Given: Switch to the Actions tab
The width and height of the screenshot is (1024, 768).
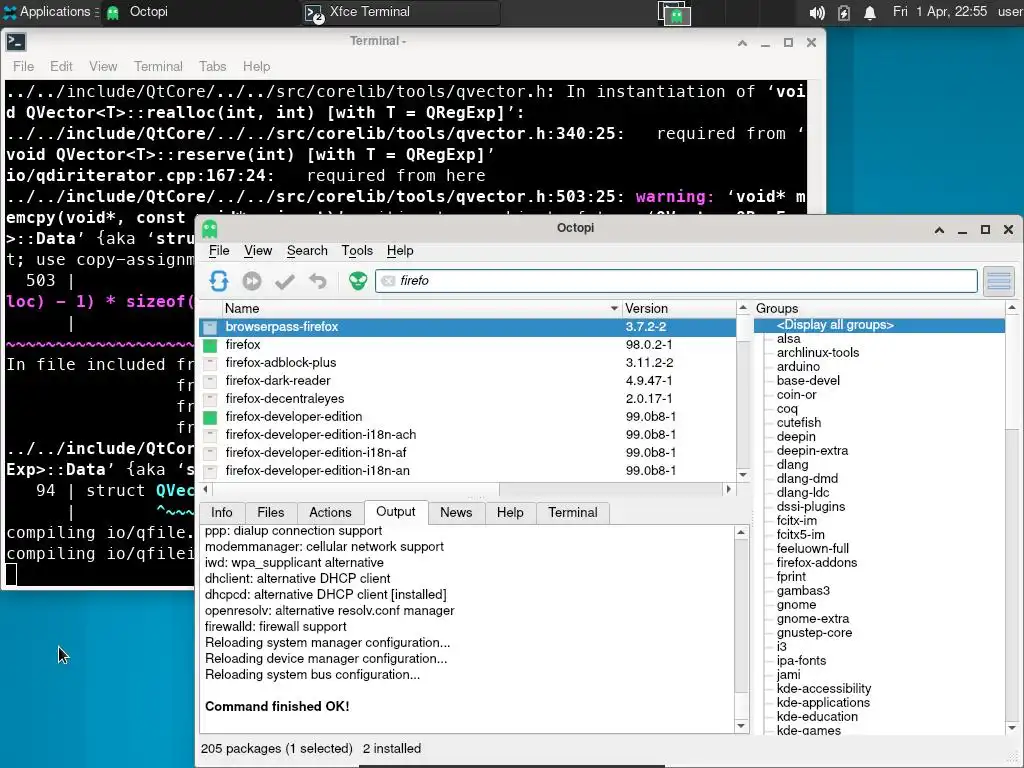Looking at the screenshot, I should click(x=330, y=513).
